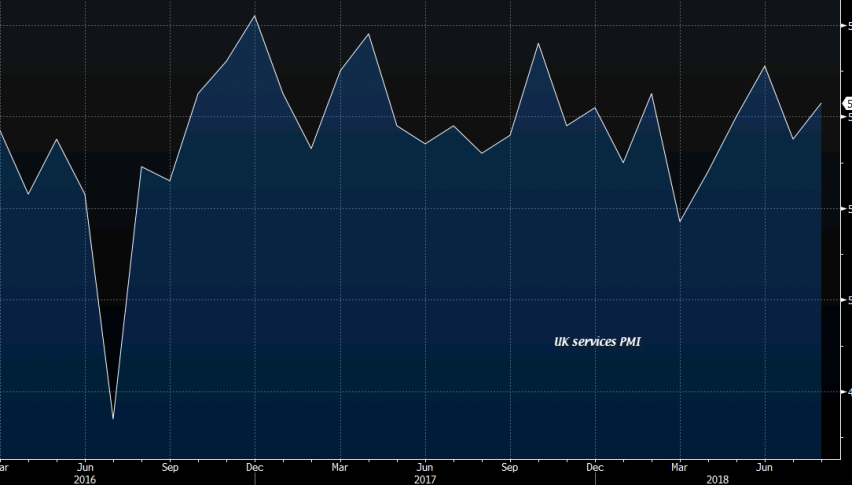The width and height of the screenshot is (852, 485).
Task: Click the Dec 2016 month axis label
Action: (x=255, y=467)
